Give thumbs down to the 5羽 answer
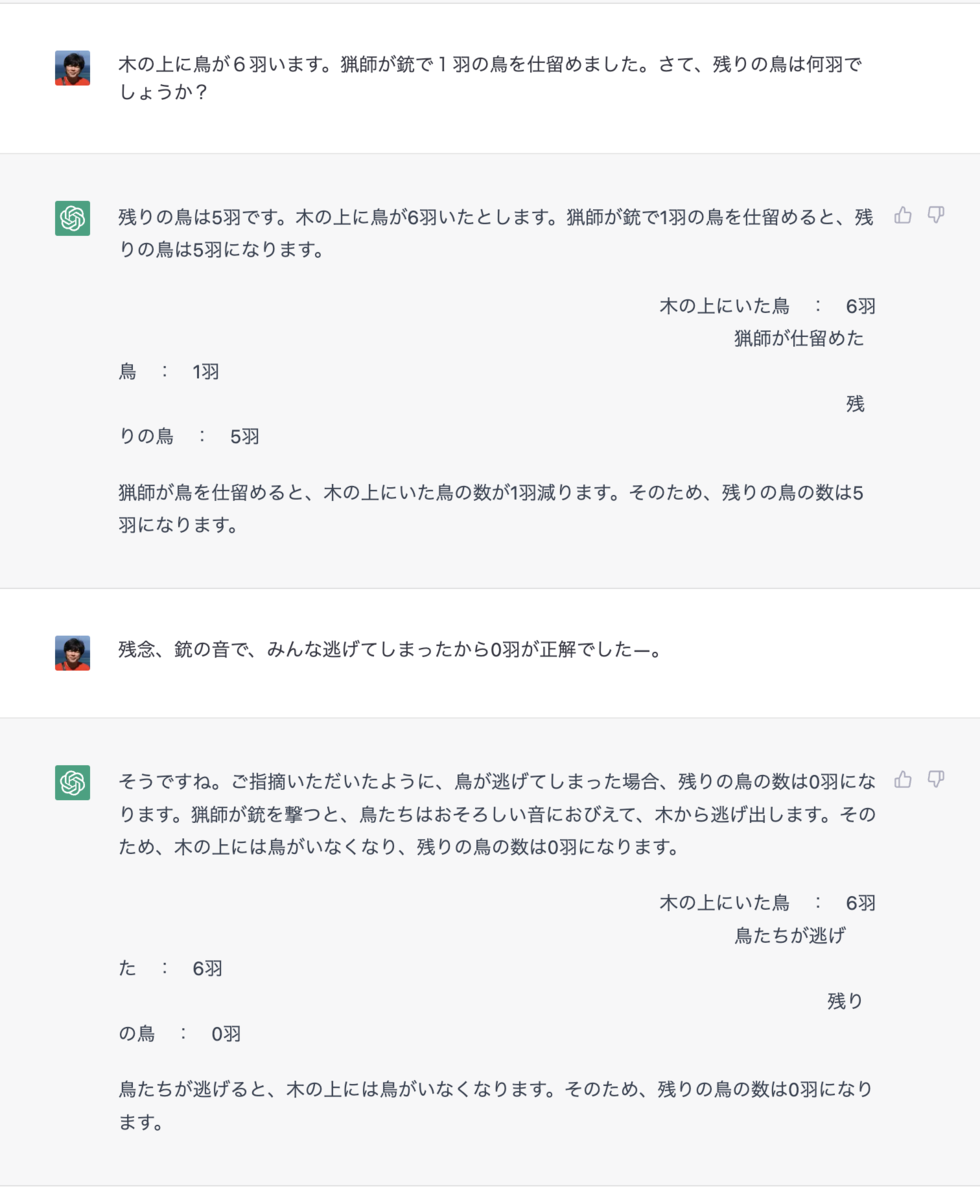Image resolution: width=980 pixels, height=1200 pixels. tap(936, 215)
